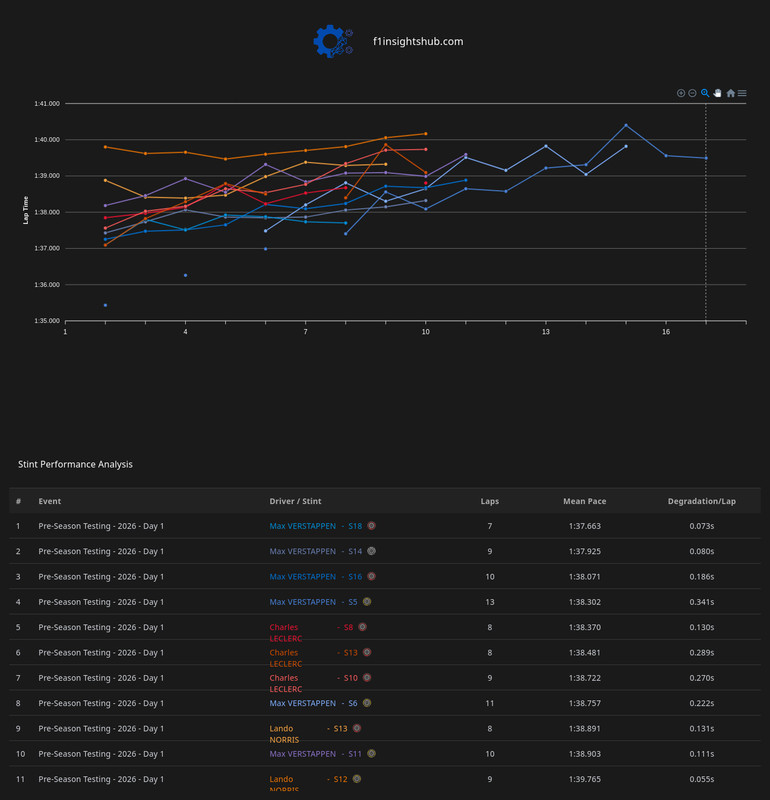Click degradation value 0.289s

(x=702, y=653)
